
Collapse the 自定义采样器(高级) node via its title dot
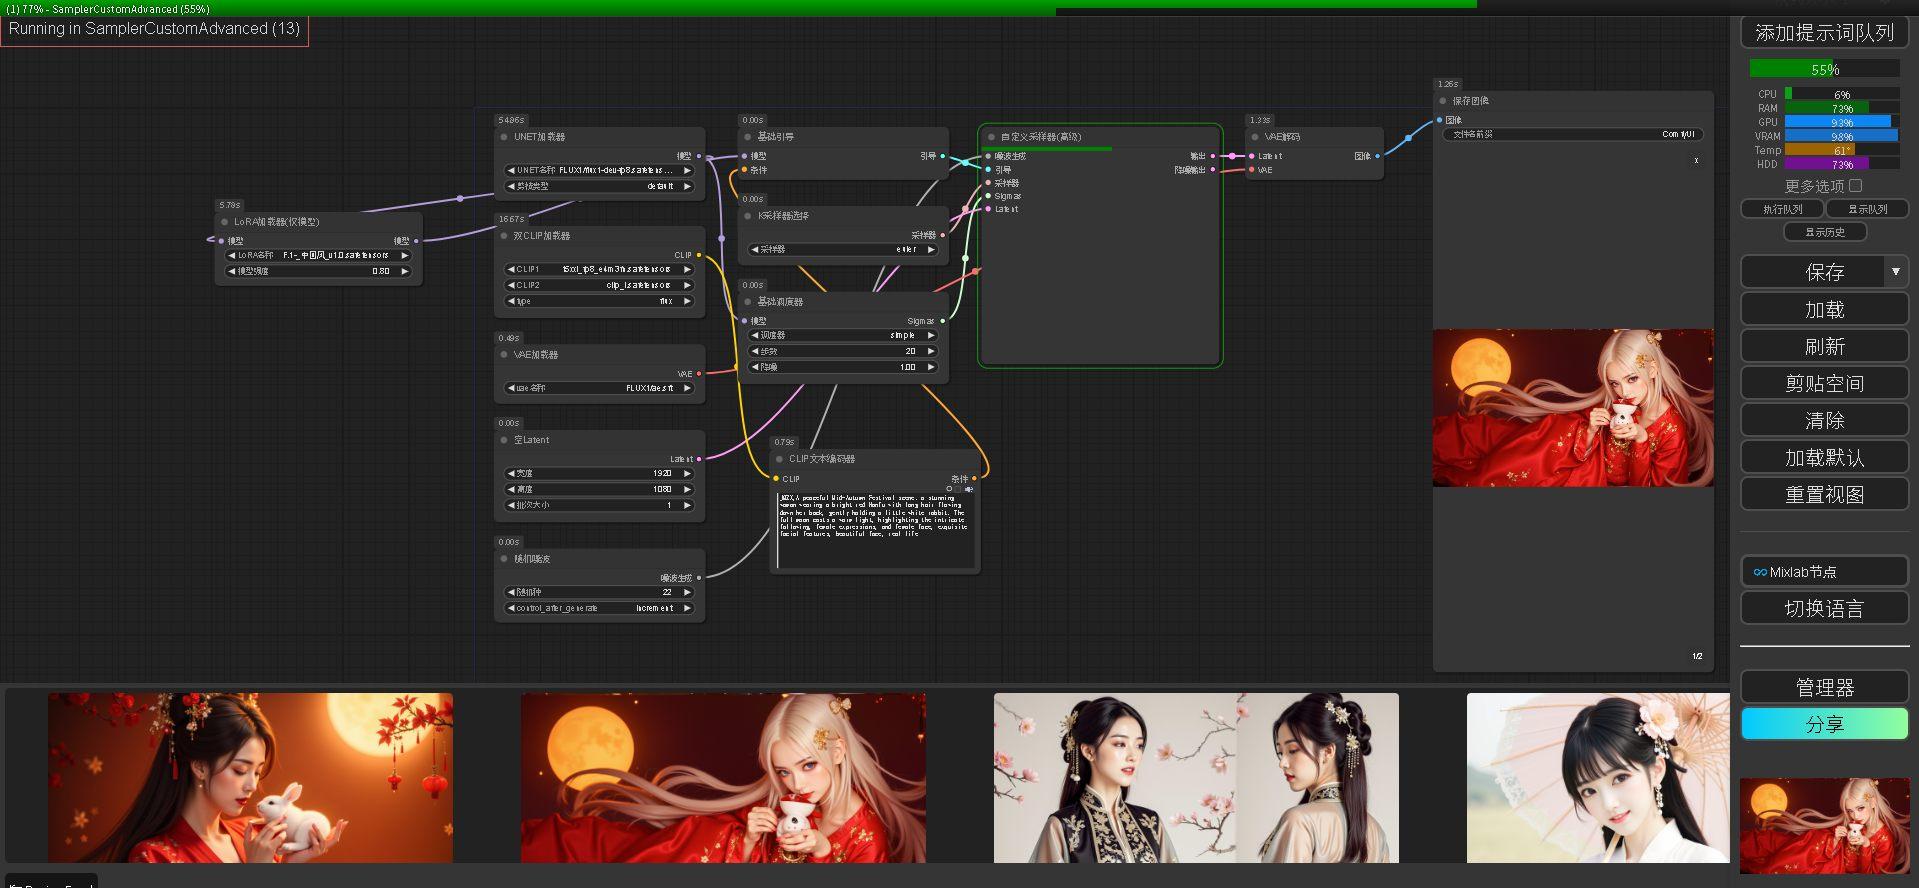click(991, 137)
